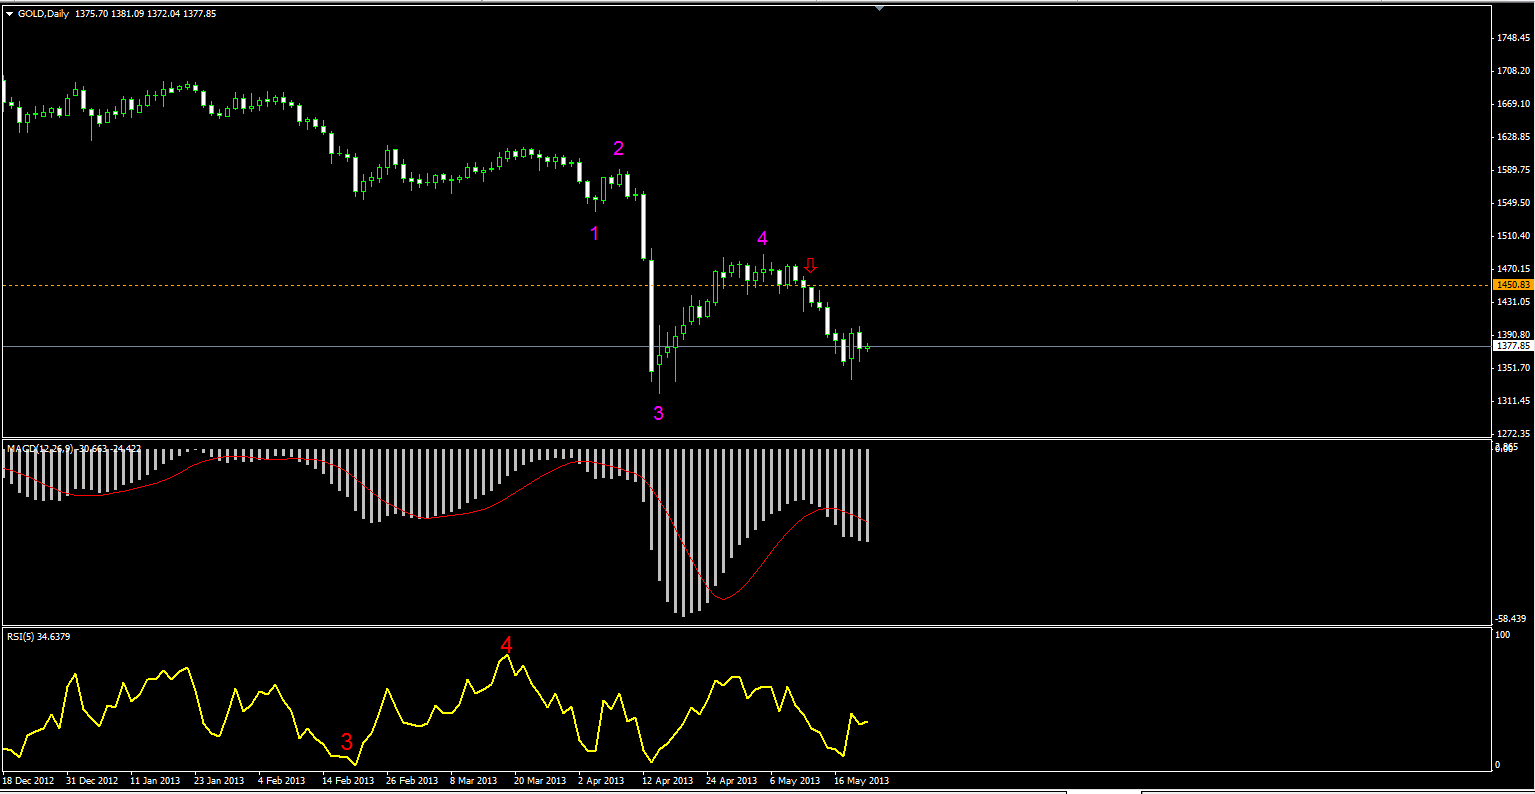This screenshot has width=1535, height=794.
Task: Click the 14 Feb 2013 date label
Action: tap(349, 780)
